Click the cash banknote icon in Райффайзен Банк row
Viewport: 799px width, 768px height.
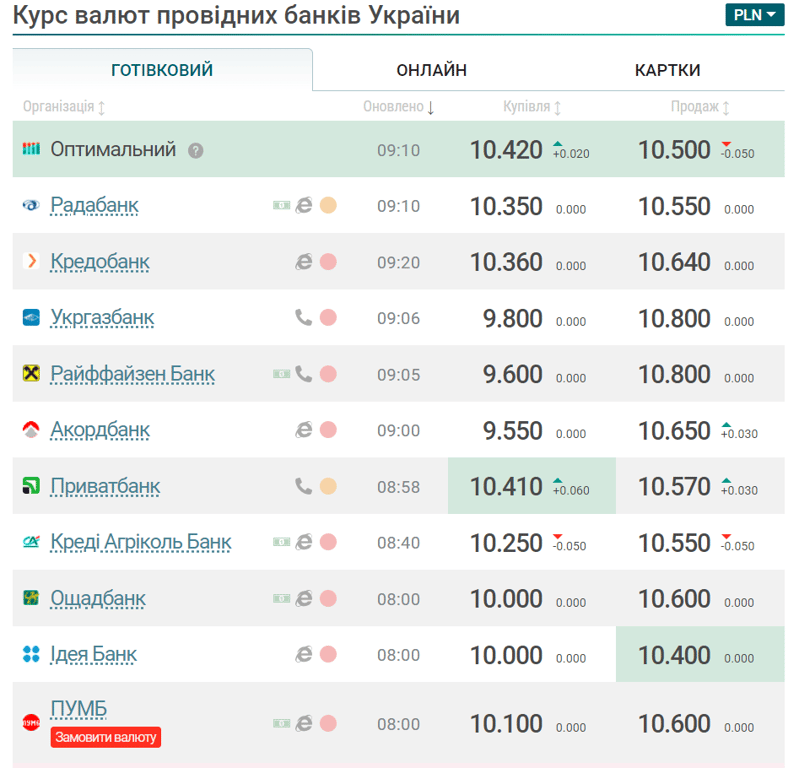click(x=281, y=374)
